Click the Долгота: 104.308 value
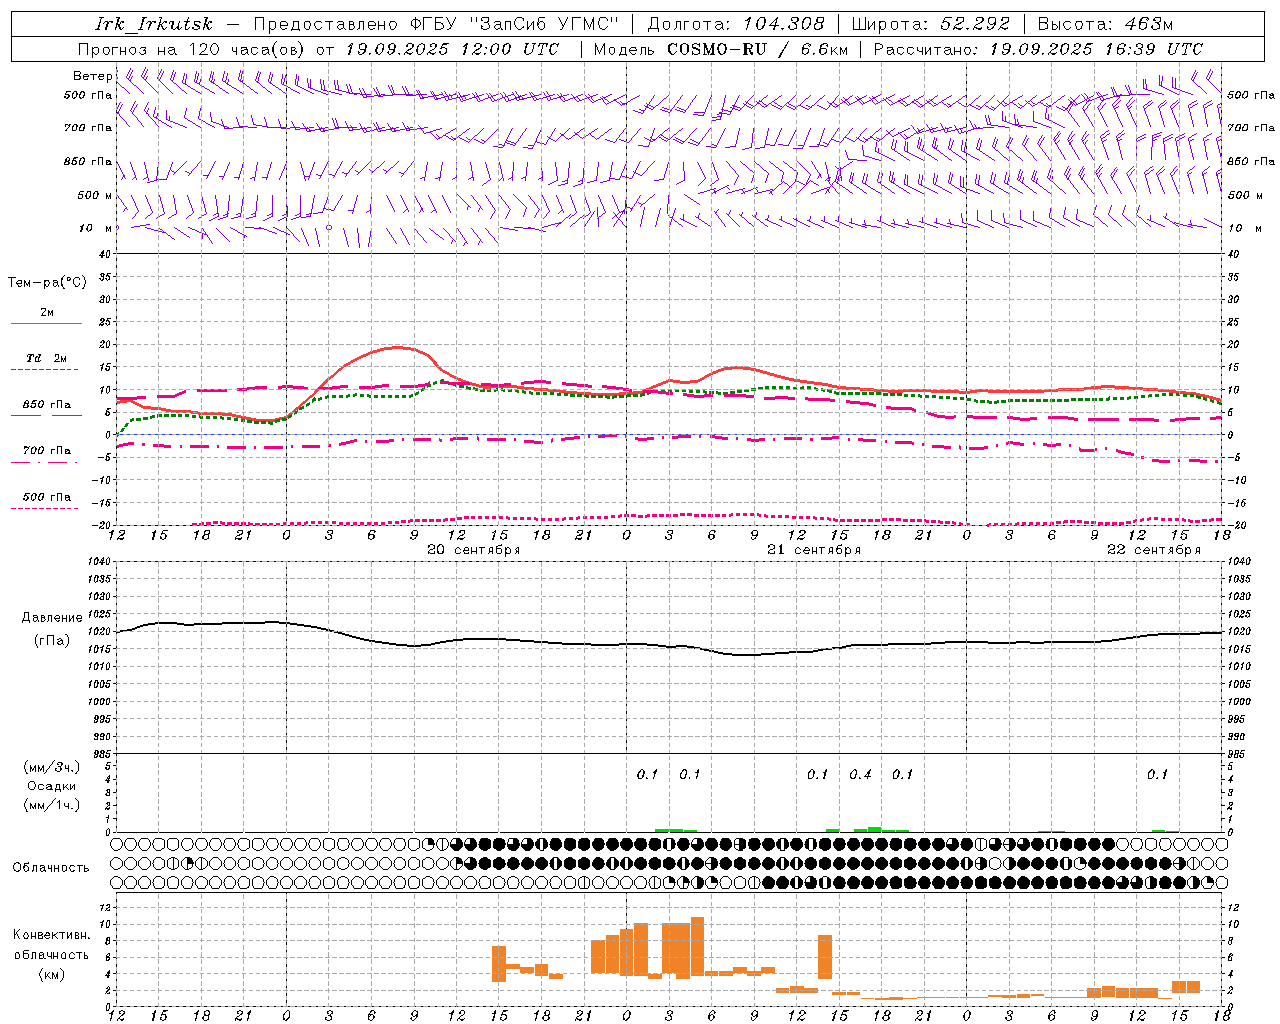1280x1024 pixels. pos(736,24)
